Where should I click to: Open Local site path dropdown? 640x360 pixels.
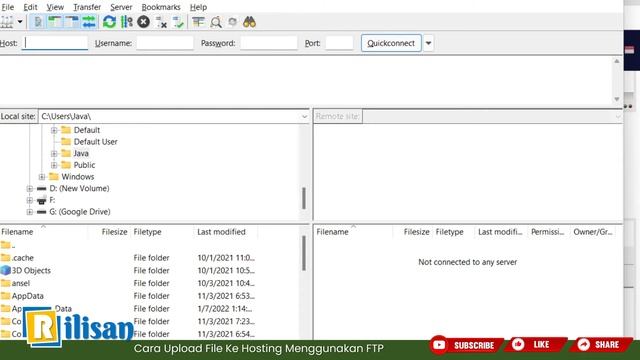304,117
